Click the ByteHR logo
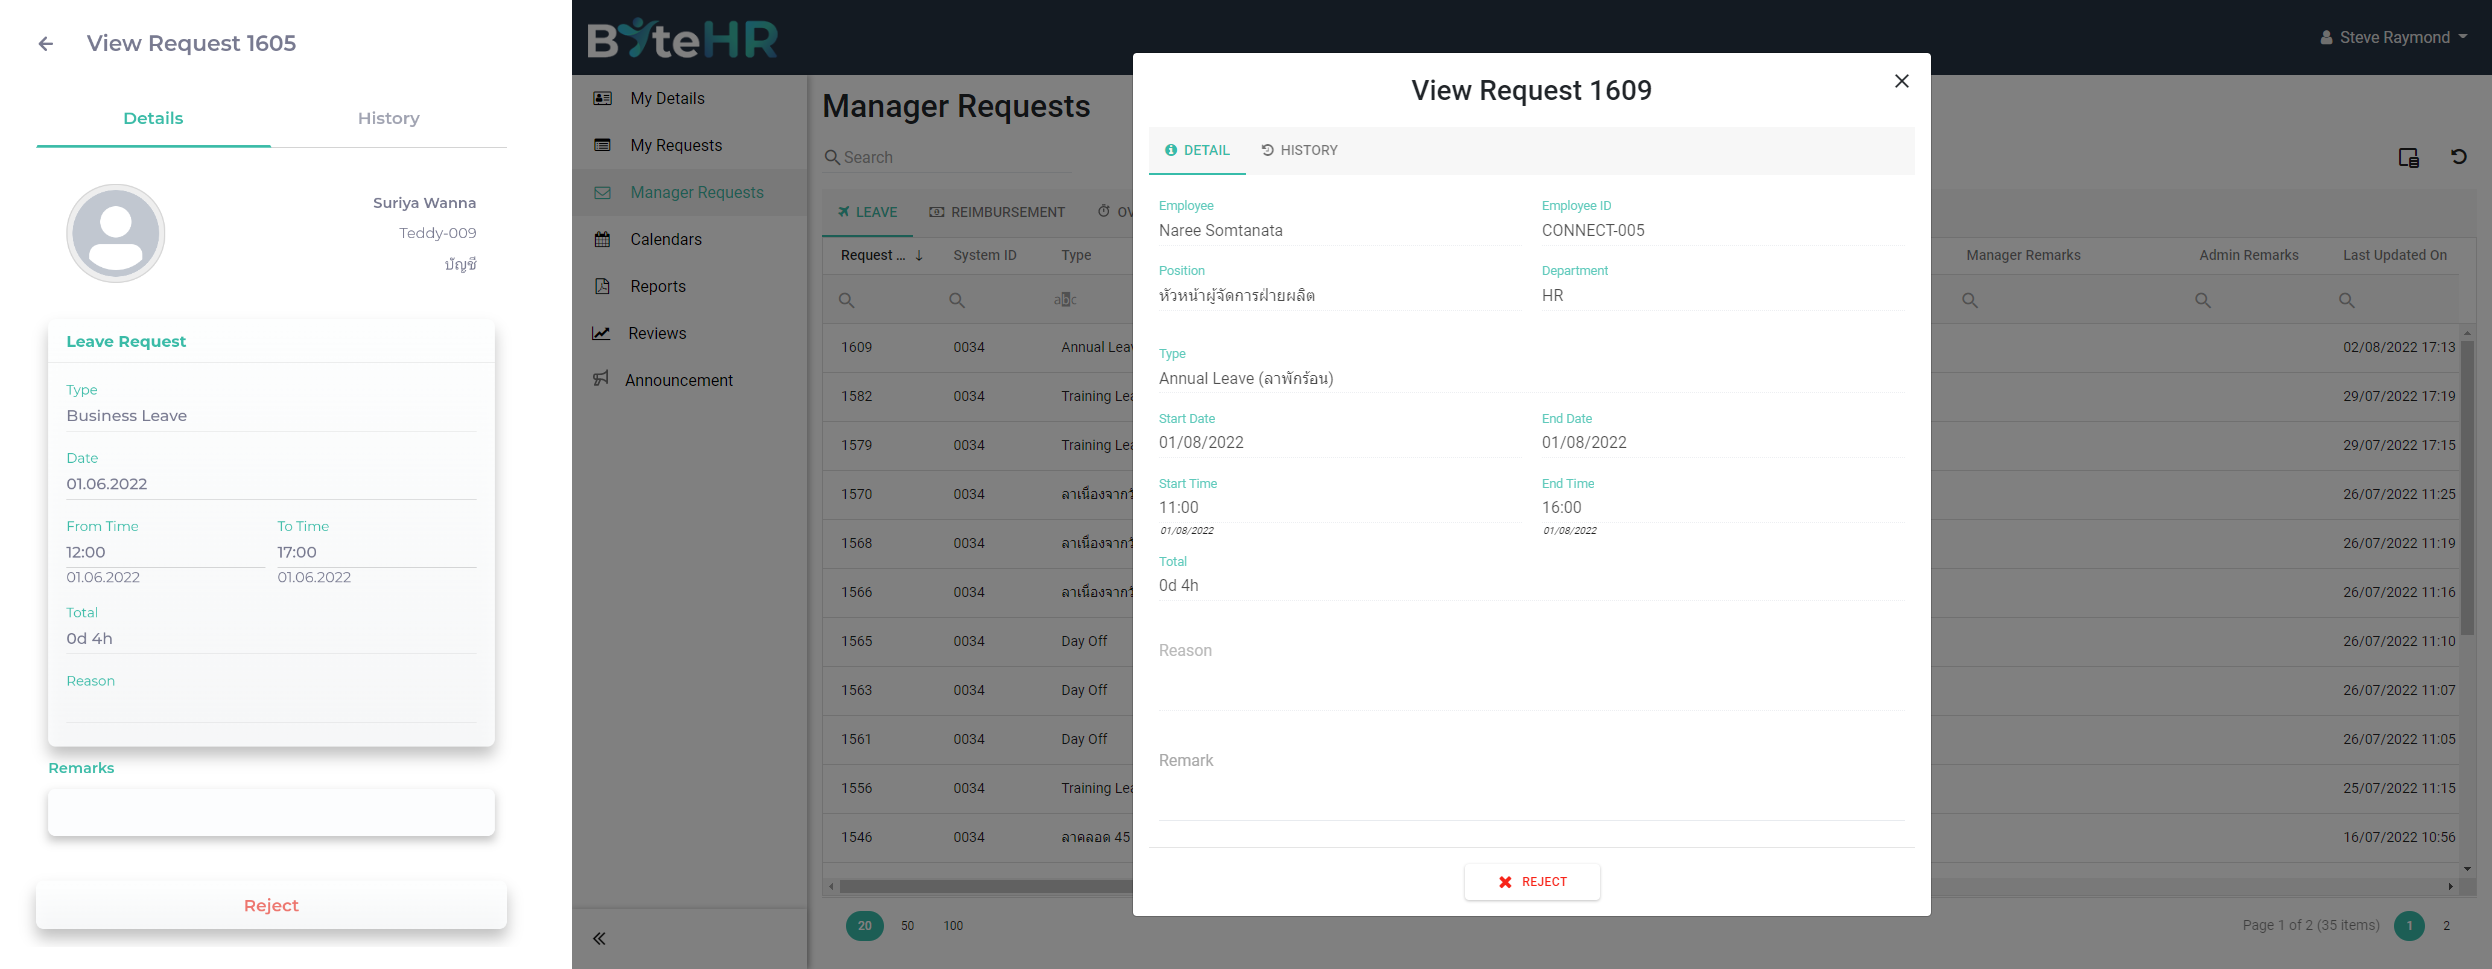 [x=682, y=40]
